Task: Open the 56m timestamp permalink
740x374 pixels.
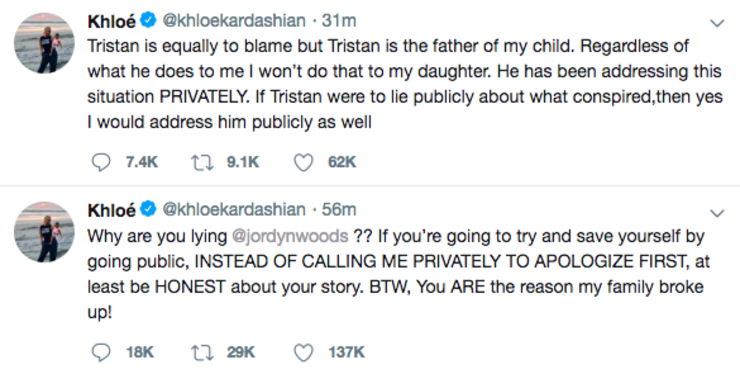Action: (x=339, y=209)
